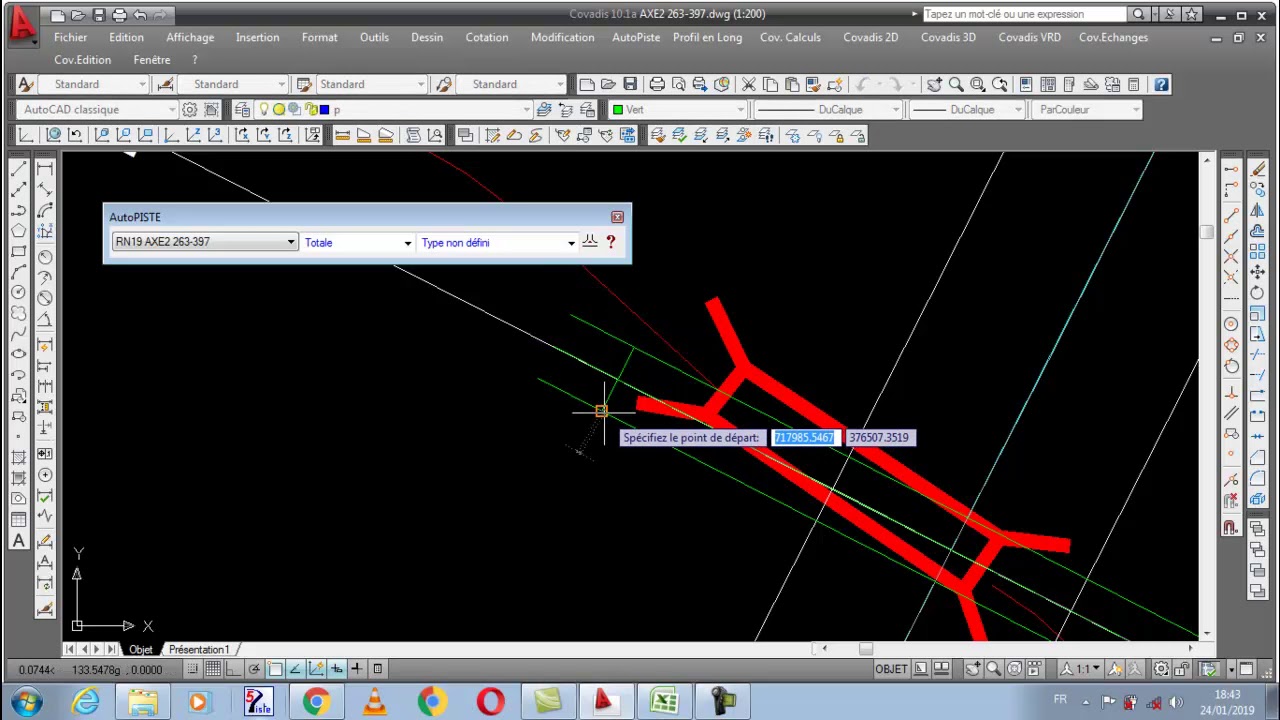Toggle OBJET model/paper space button

pyautogui.click(x=891, y=669)
